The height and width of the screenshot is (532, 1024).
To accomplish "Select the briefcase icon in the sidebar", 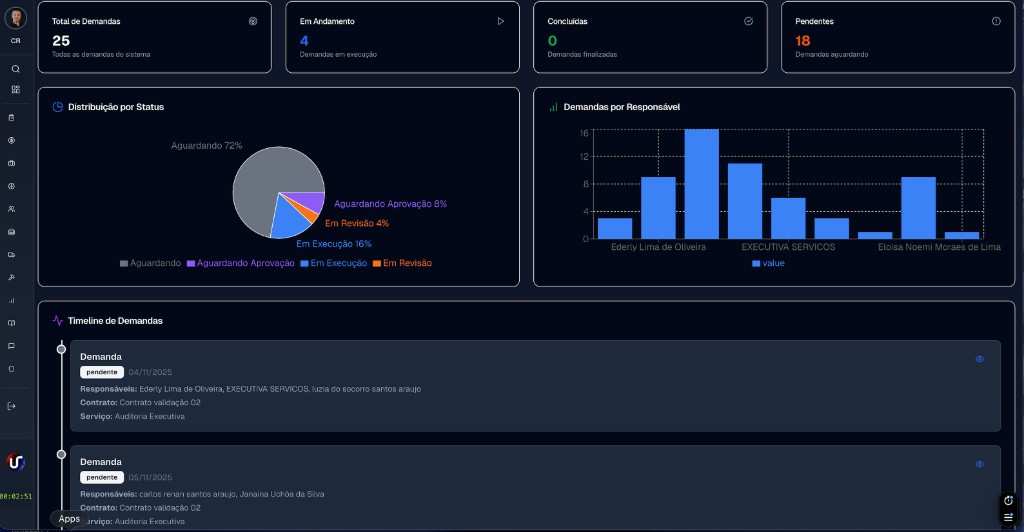I will point(11,163).
